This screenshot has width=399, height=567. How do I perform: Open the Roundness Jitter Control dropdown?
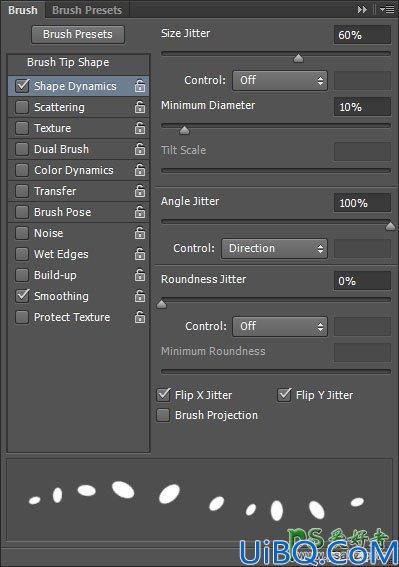point(280,327)
